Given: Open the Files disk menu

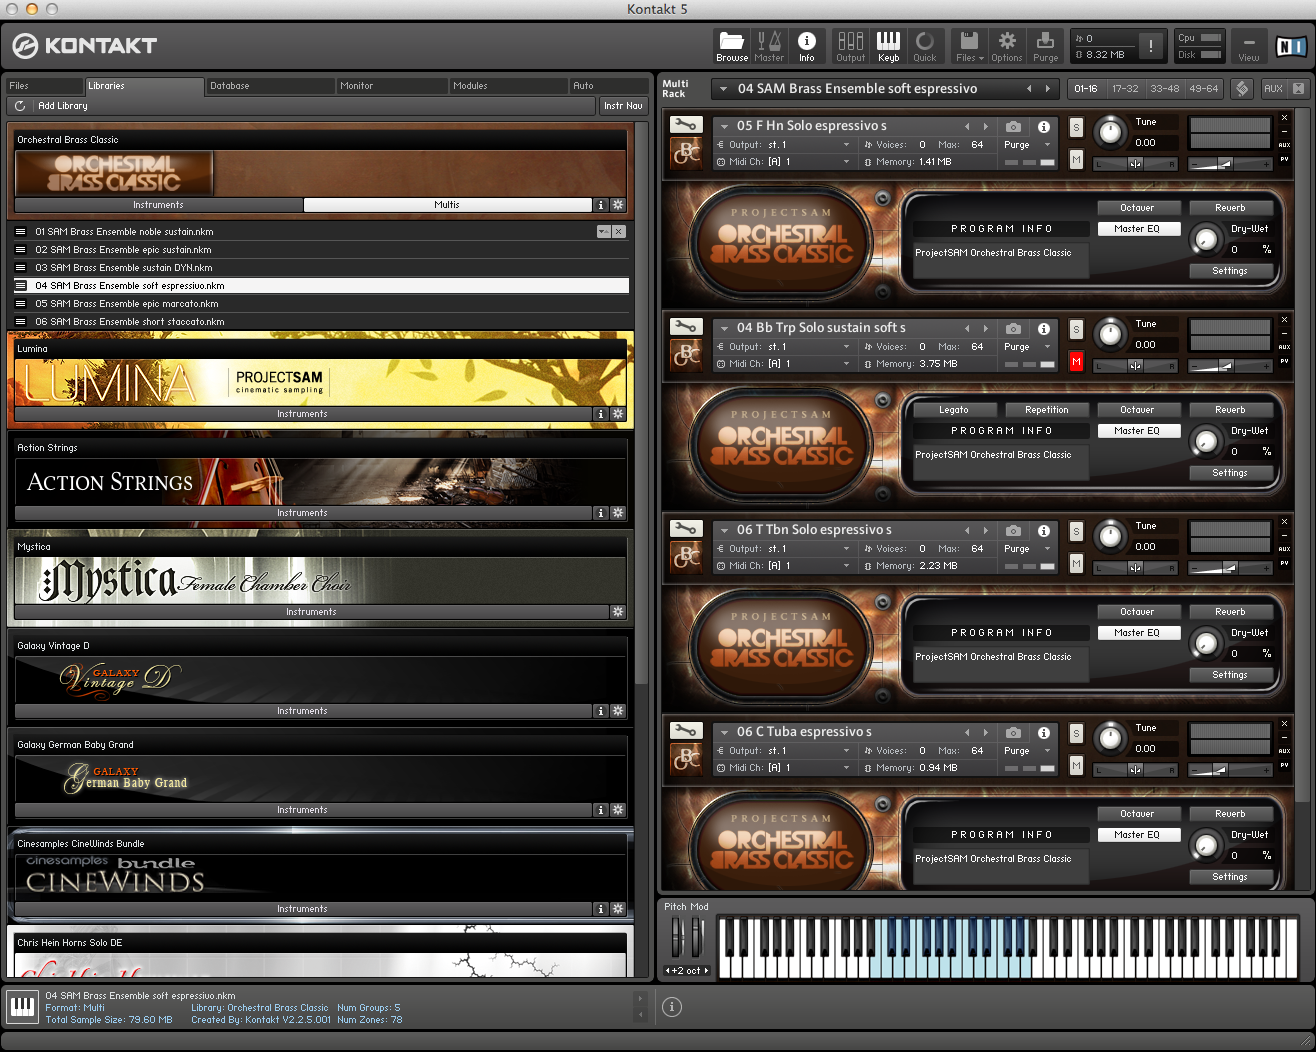Looking at the screenshot, I should 969,45.
